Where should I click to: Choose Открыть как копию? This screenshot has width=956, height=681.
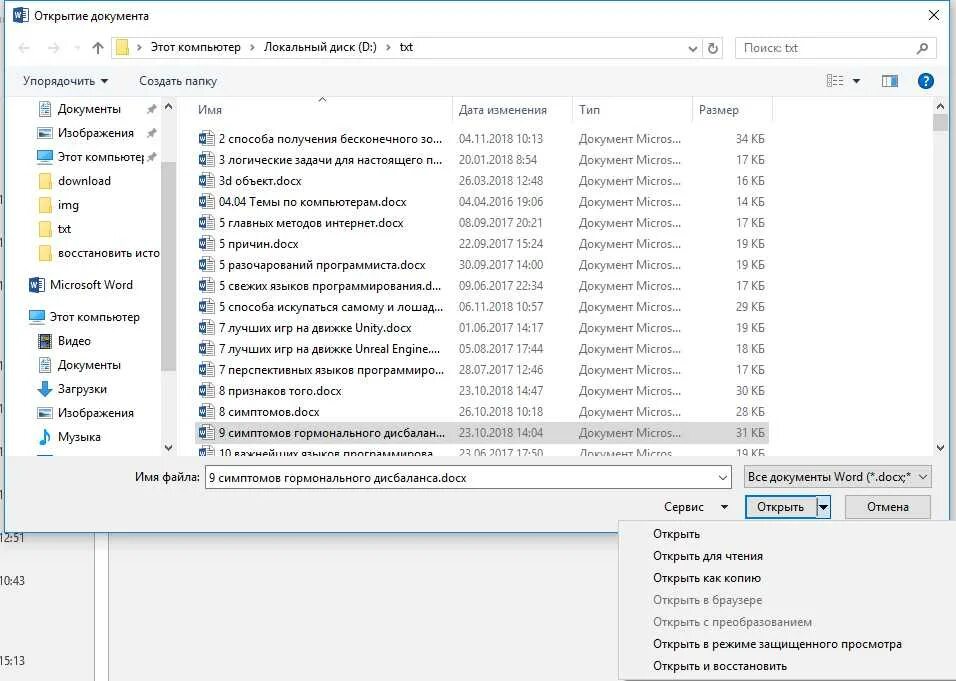pos(707,577)
